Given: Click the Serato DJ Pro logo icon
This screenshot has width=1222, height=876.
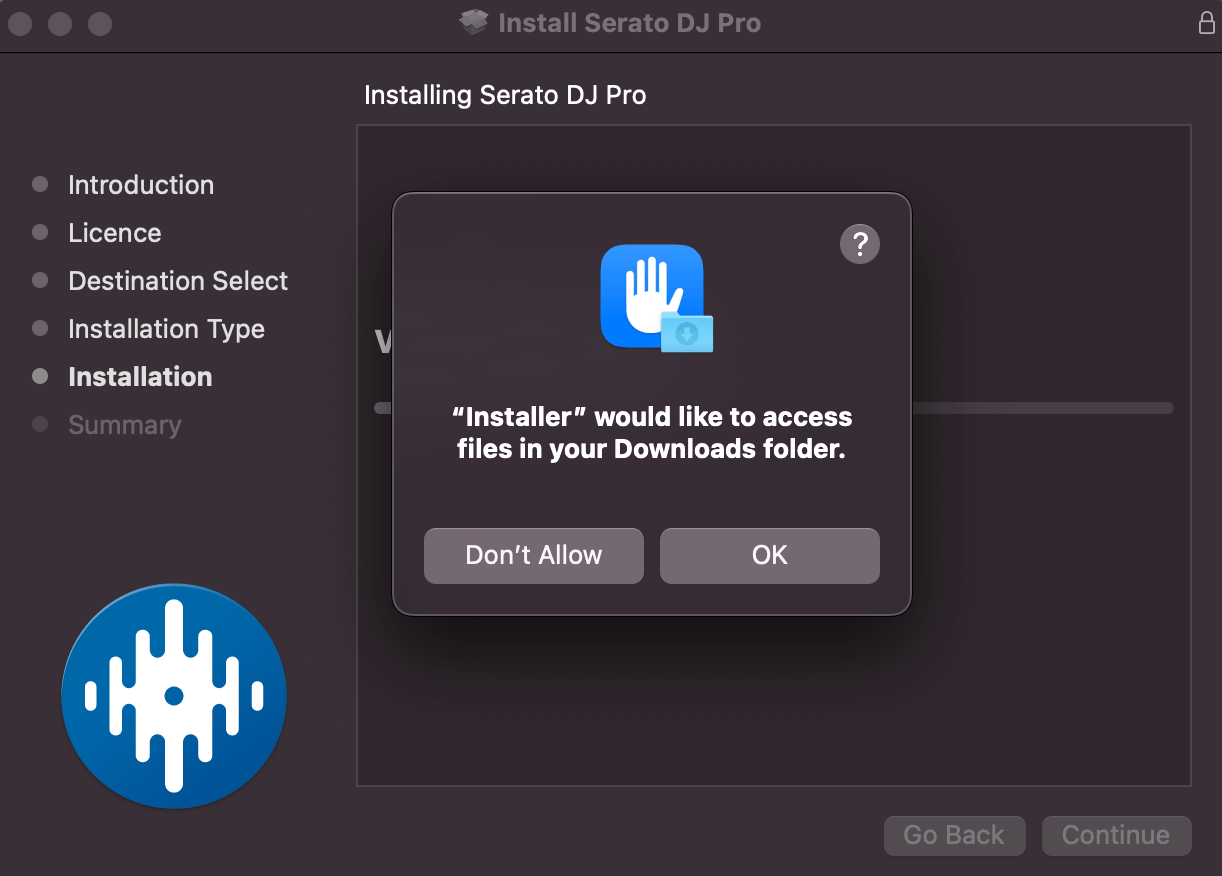Looking at the screenshot, I should (x=173, y=694).
